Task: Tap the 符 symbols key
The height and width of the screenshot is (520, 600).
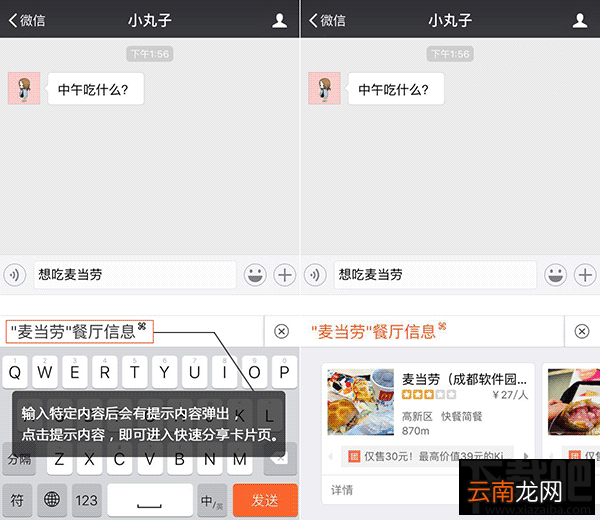Action: pyautogui.click(x=16, y=500)
